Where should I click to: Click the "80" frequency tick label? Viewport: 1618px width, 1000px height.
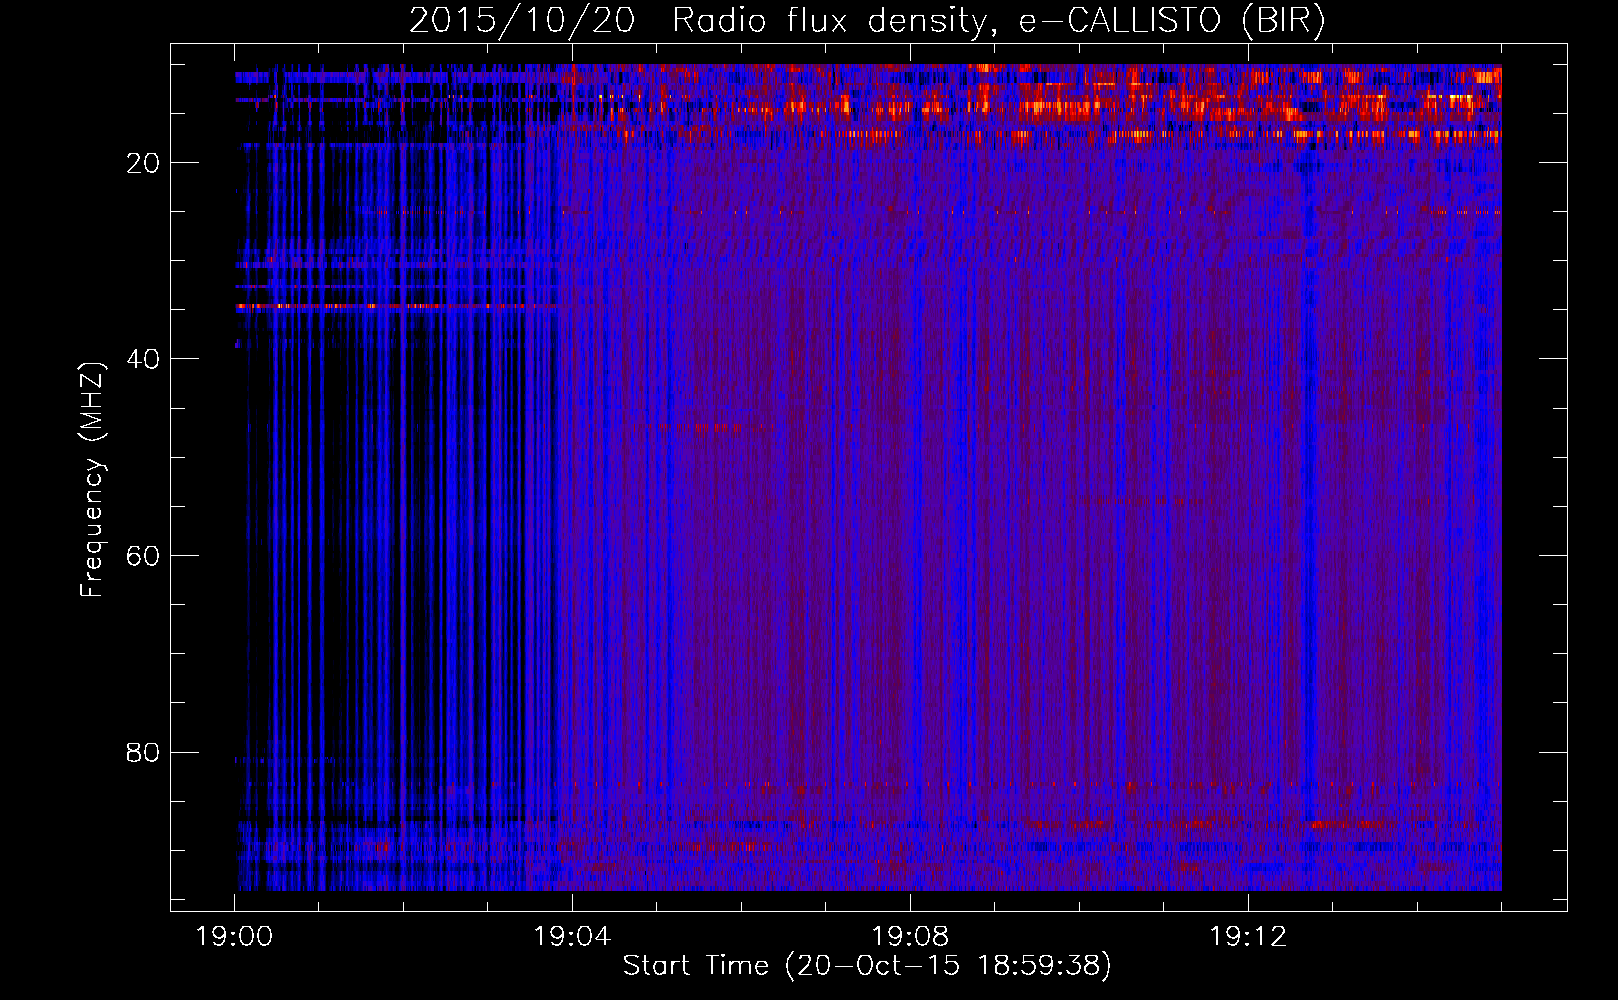click(143, 752)
